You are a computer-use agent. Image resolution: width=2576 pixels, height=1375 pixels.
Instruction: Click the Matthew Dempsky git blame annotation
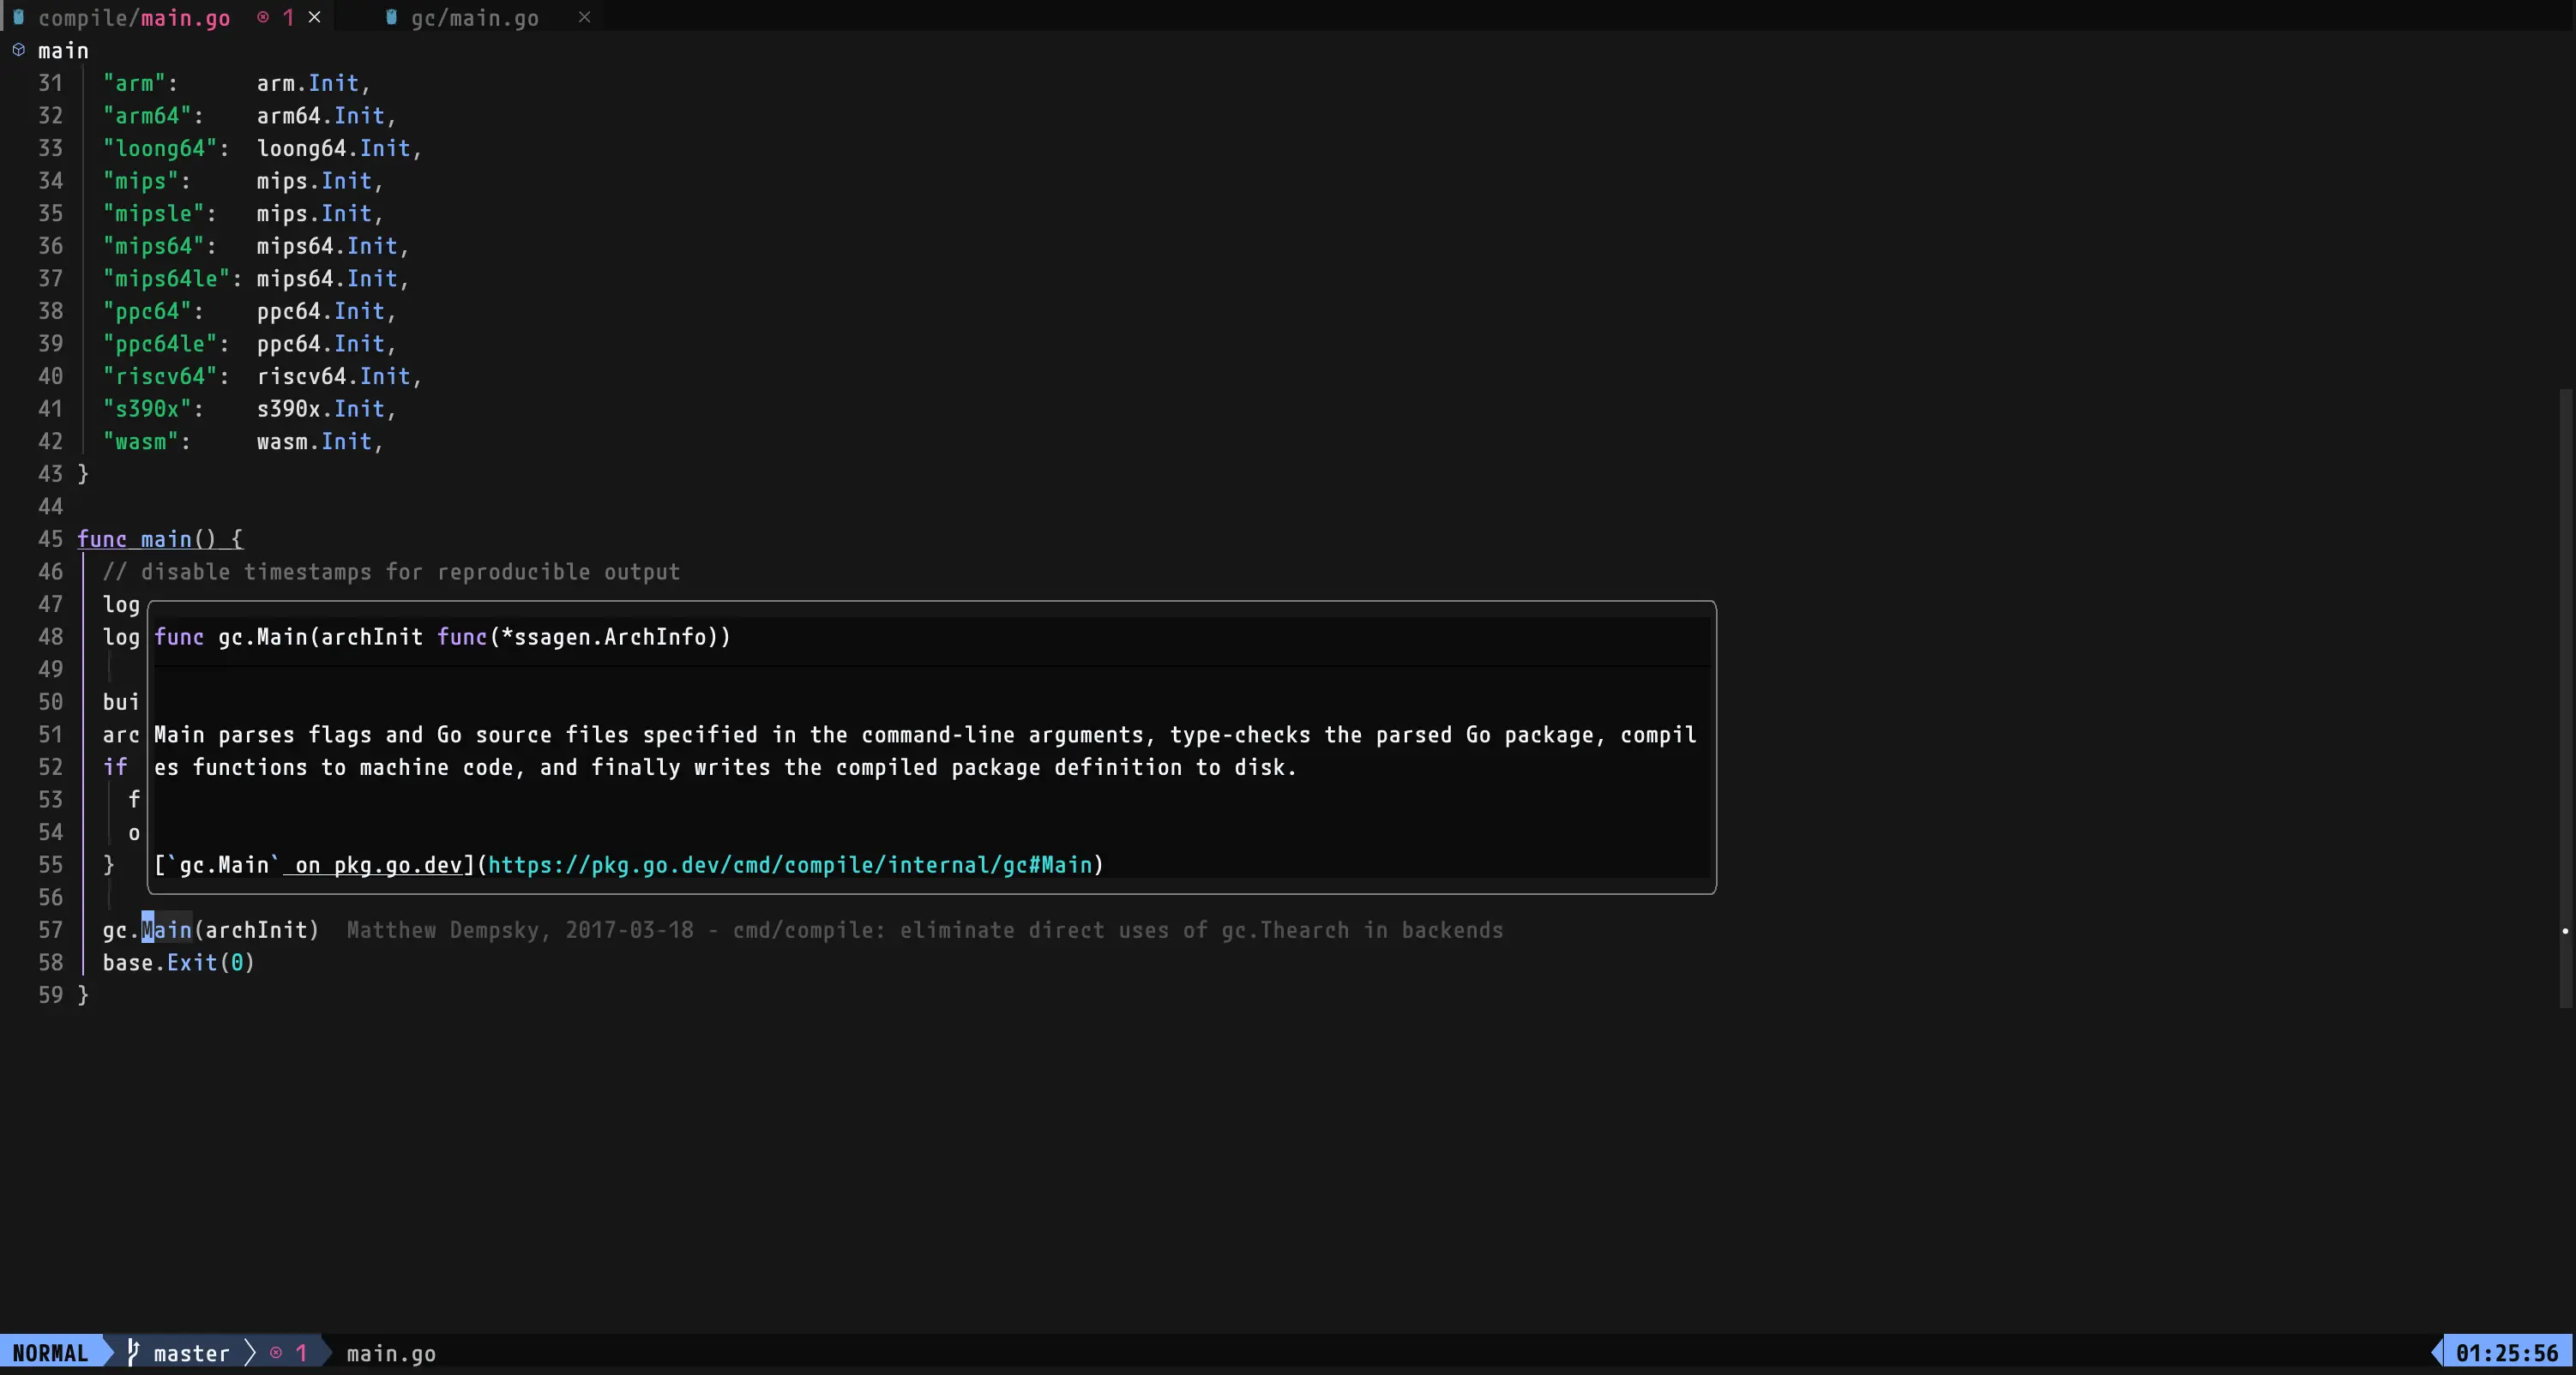pos(925,930)
